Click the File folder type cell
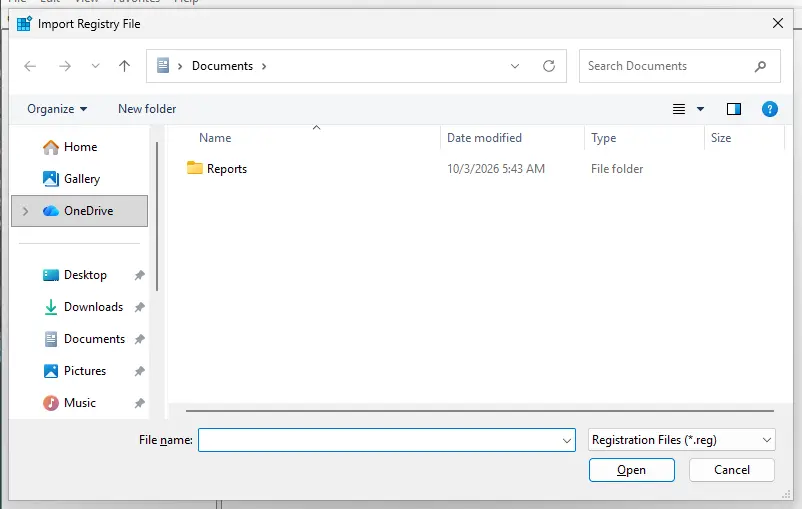Image resolution: width=802 pixels, height=509 pixels. (x=617, y=169)
